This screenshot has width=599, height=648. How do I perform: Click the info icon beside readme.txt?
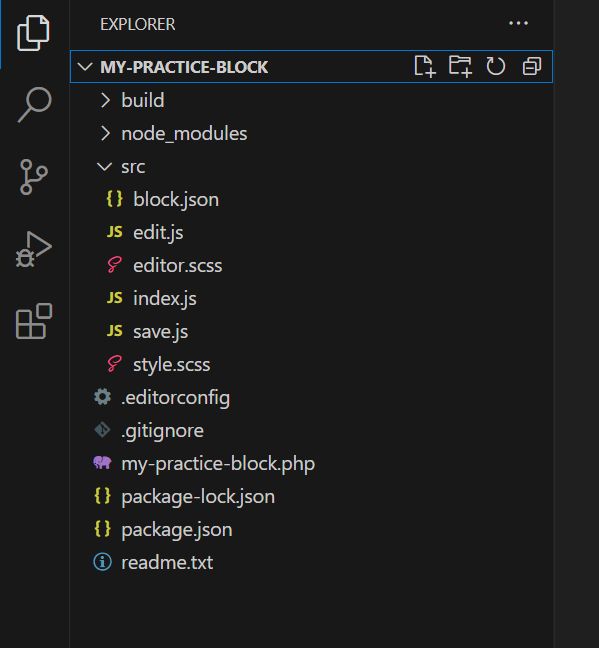[103, 562]
